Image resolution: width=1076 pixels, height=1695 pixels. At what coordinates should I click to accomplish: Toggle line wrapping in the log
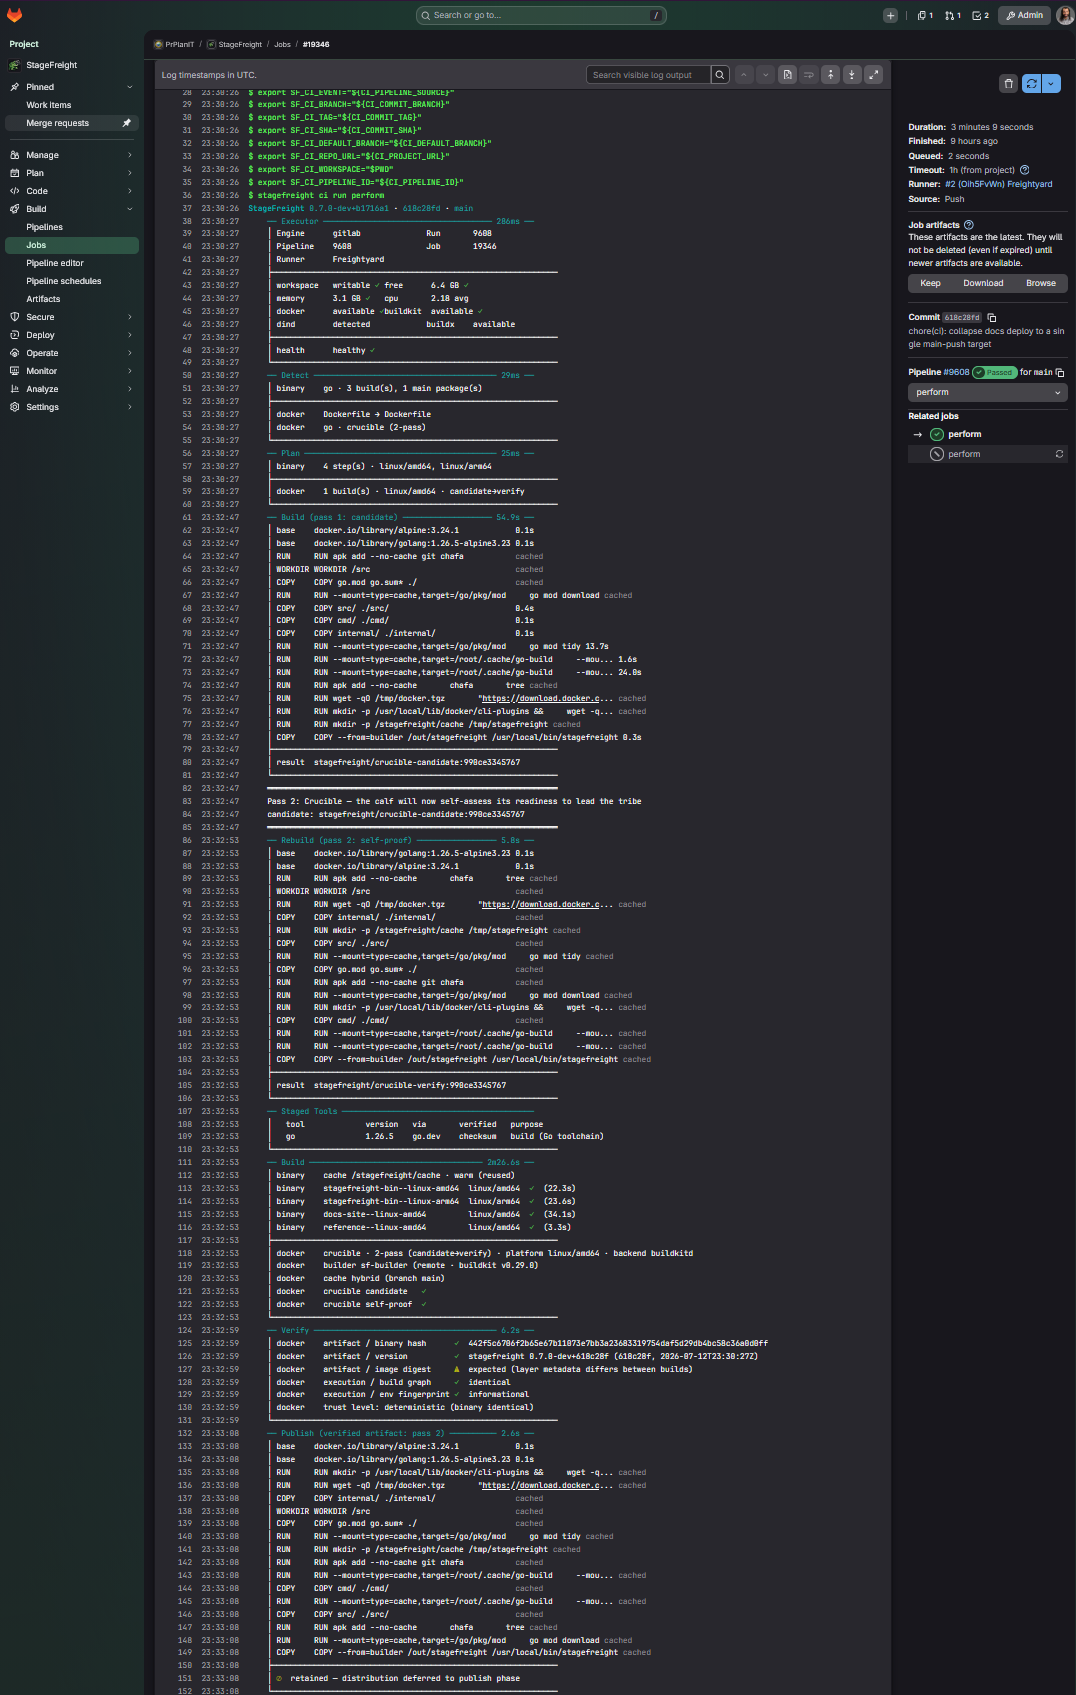tap(808, 75)
